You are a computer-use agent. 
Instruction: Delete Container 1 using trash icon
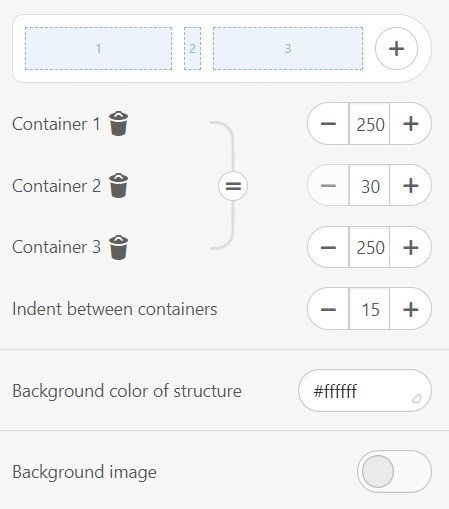click(x=118, y=124)
